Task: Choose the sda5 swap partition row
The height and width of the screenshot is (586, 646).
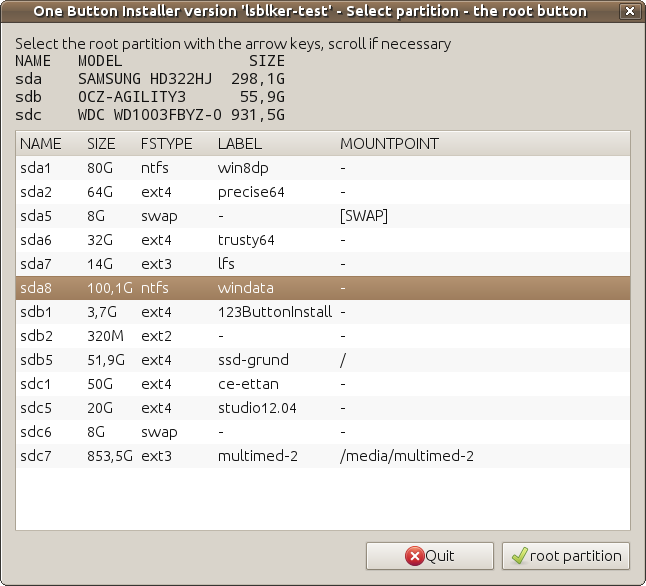Action: [x=322, y=216]
